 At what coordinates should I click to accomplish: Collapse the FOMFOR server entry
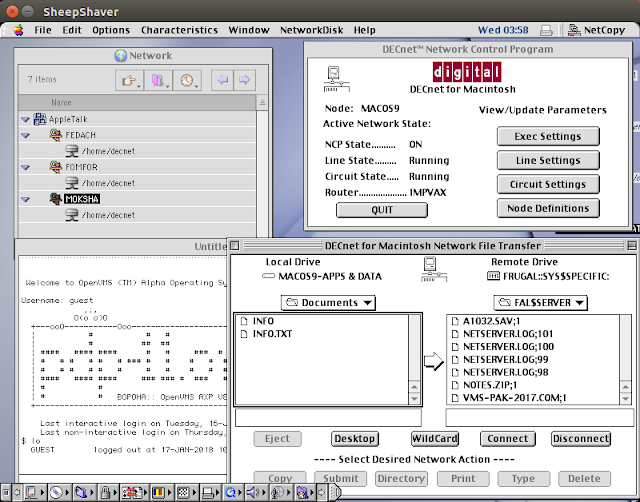pyautogui.click(x=25, y=167)
